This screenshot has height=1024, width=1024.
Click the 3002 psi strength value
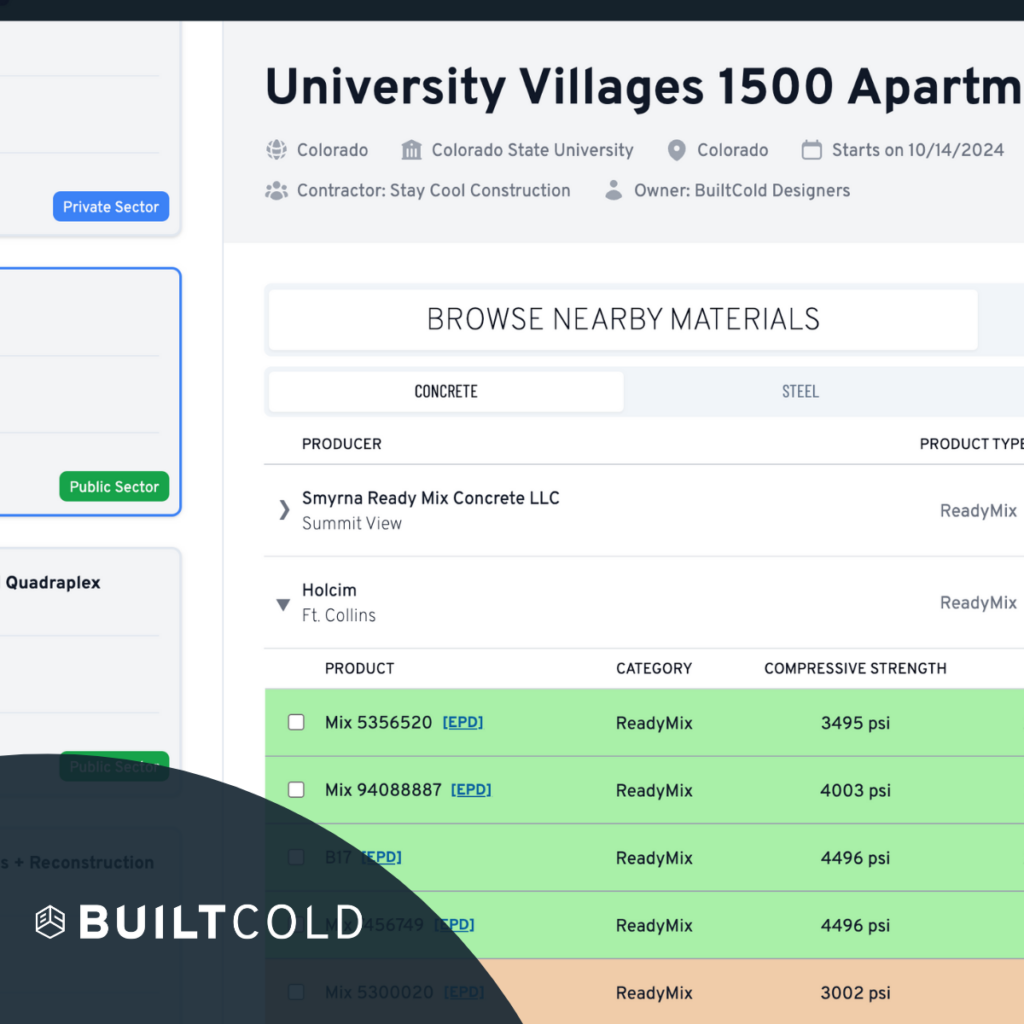(x=856, y=993)
